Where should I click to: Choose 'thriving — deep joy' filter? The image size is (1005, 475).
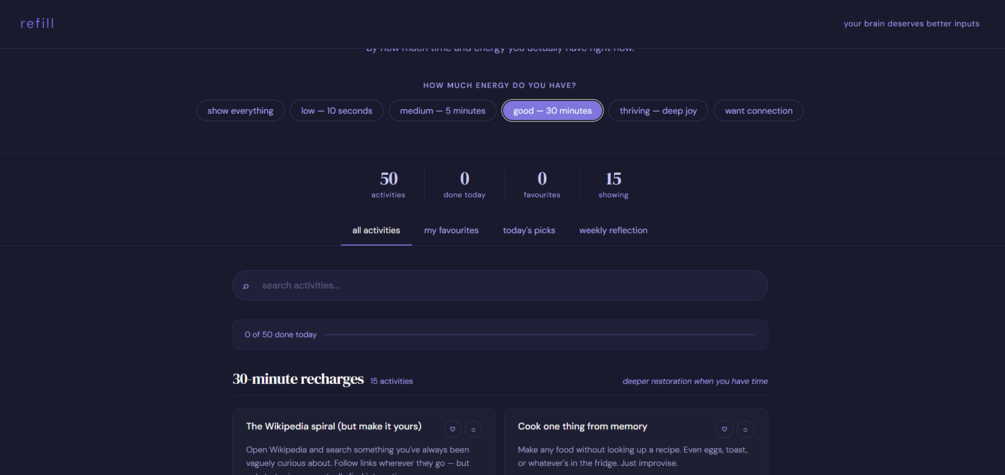(x=658, y=111)
